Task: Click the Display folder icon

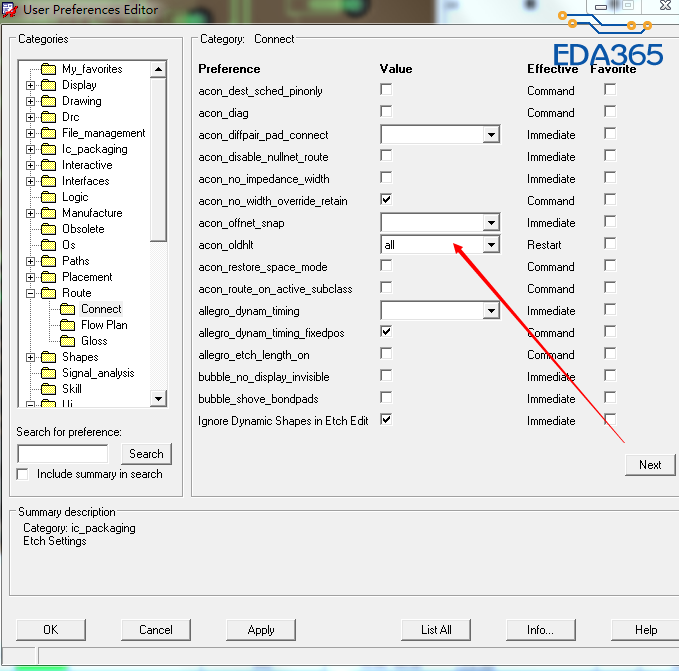Action: pos(48,85)
